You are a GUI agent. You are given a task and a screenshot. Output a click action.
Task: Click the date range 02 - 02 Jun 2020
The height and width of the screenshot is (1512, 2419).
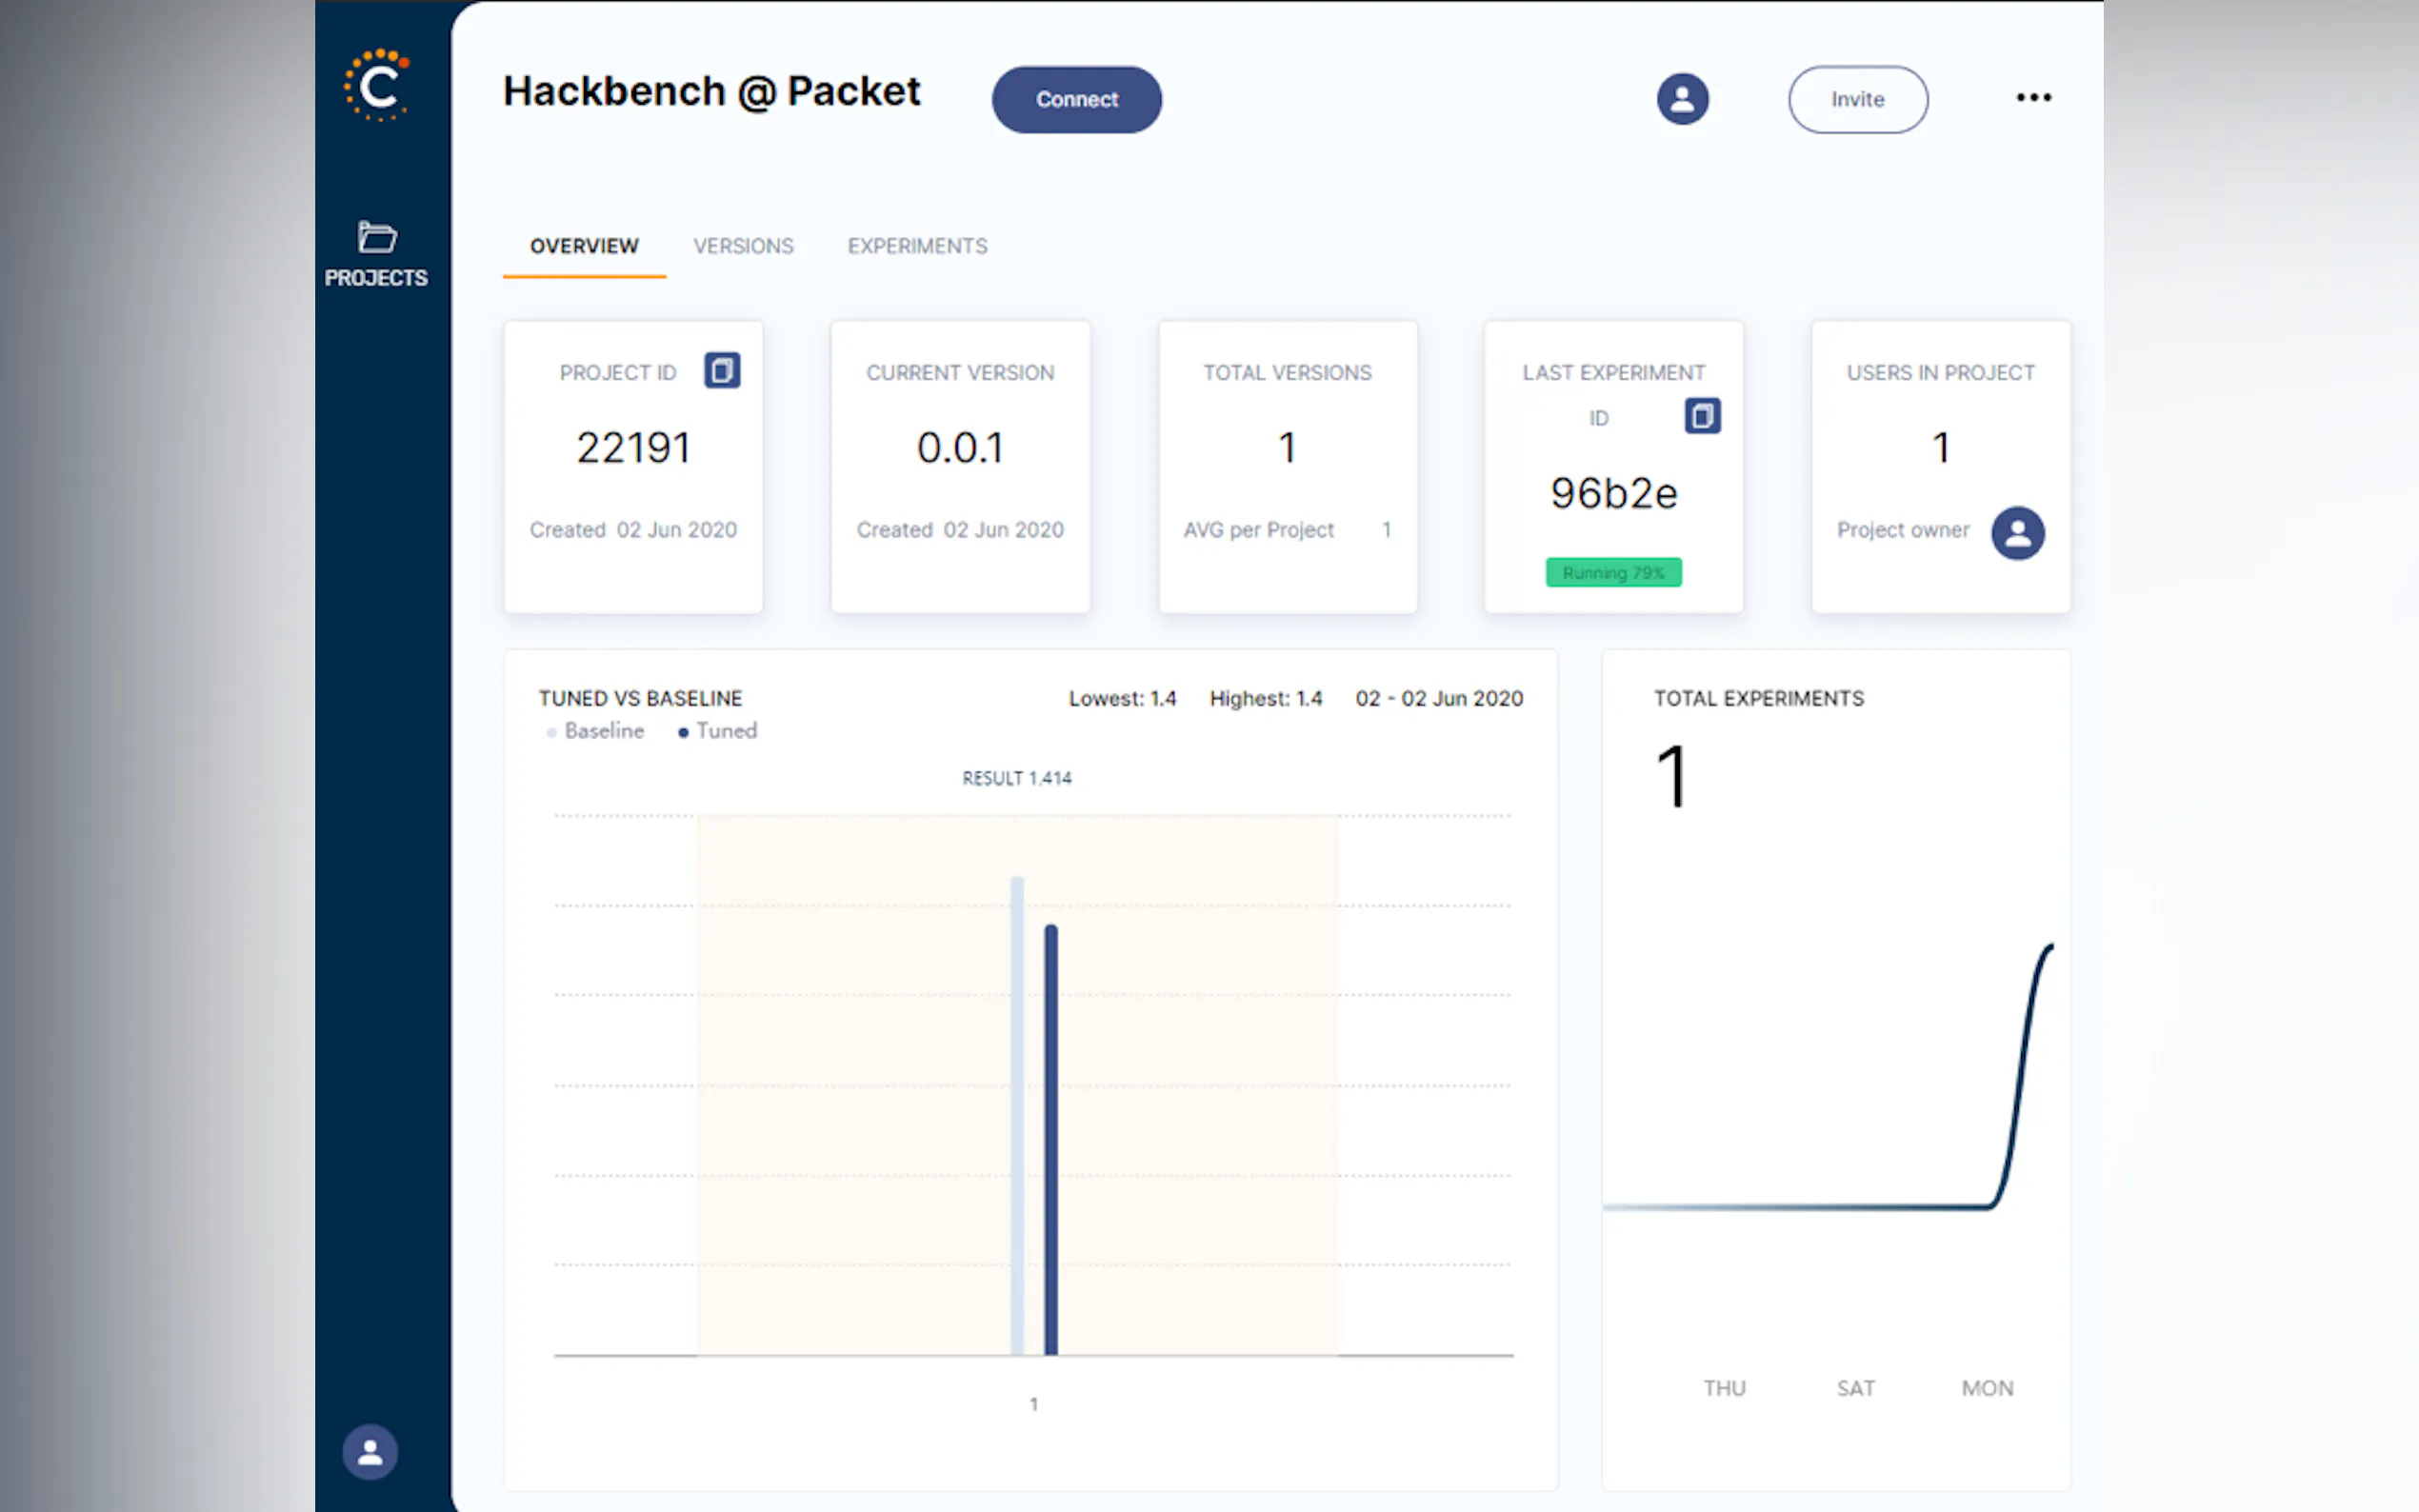pyautogui.click(x=1439, y=698)
